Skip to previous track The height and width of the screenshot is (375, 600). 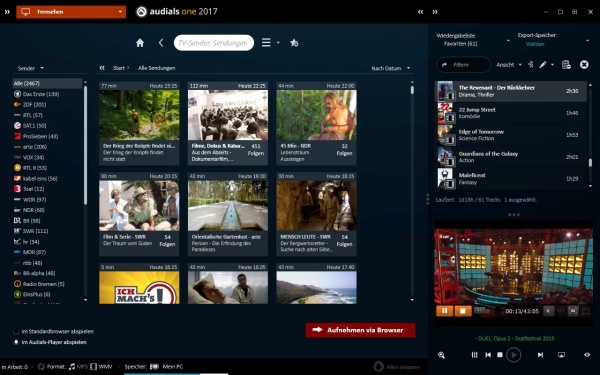tap(488, 355)
